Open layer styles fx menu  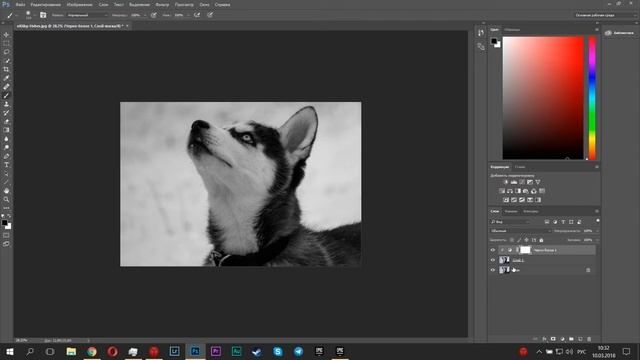click(x=544, y=339)
